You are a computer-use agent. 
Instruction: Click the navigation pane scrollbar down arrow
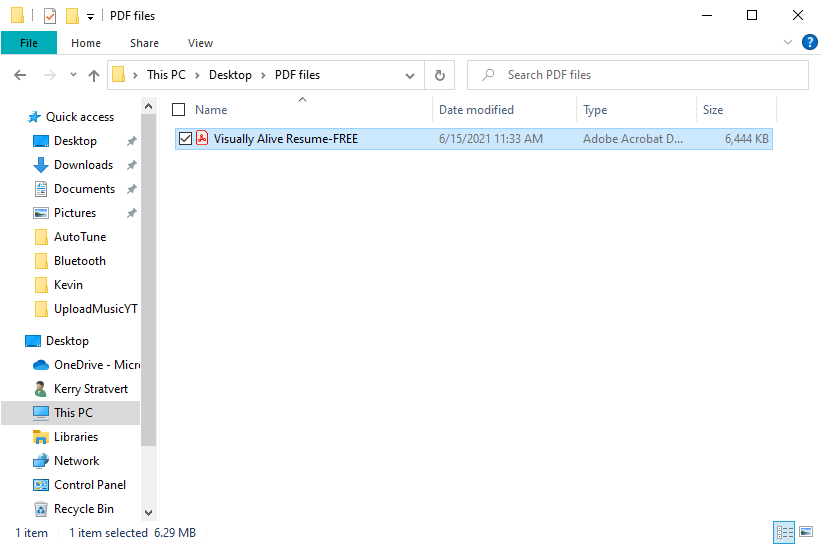[x=149, y=512]
